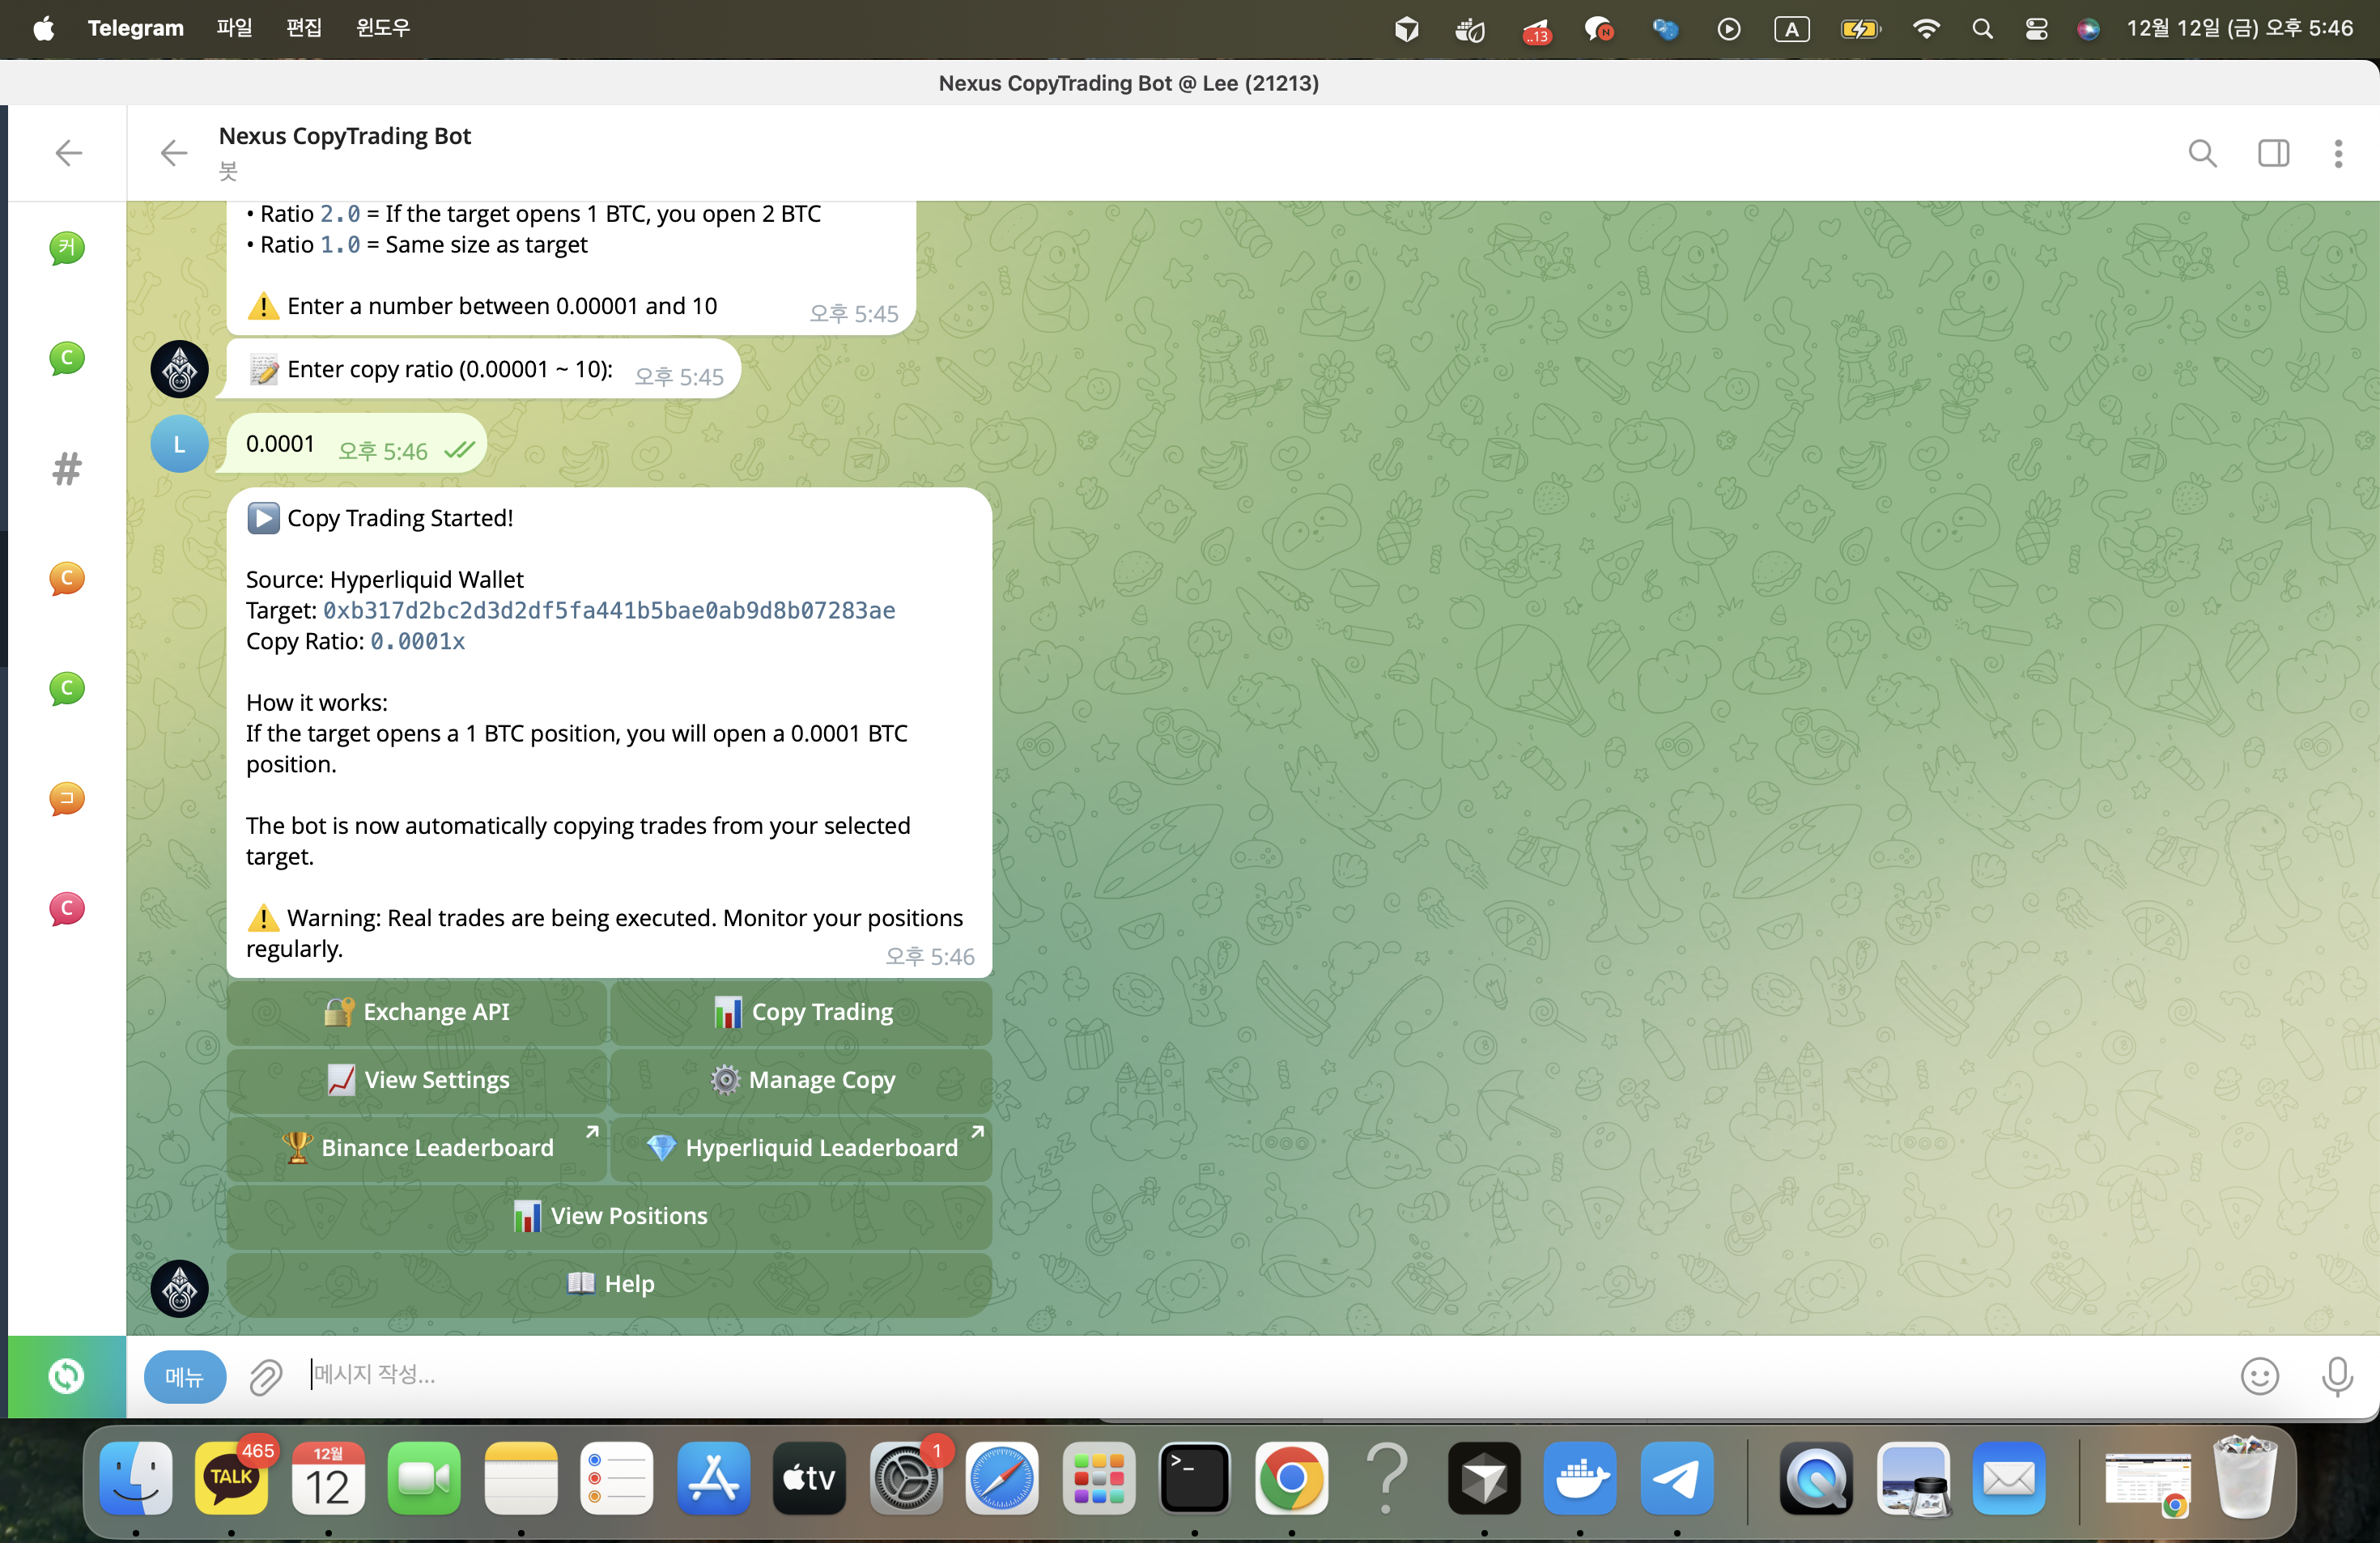Click the search icon in chat header
Viewport: 2380px width, 1543px height.
click(x=2202, y=153)
